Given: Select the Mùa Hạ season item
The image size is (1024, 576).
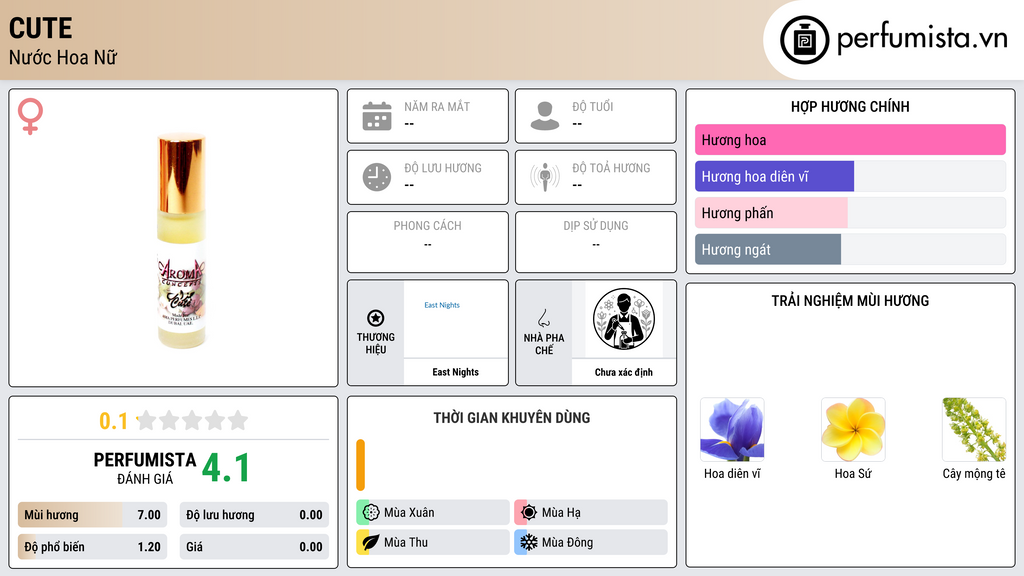Looking at the screenshot, I should click(x=591, y=513).
